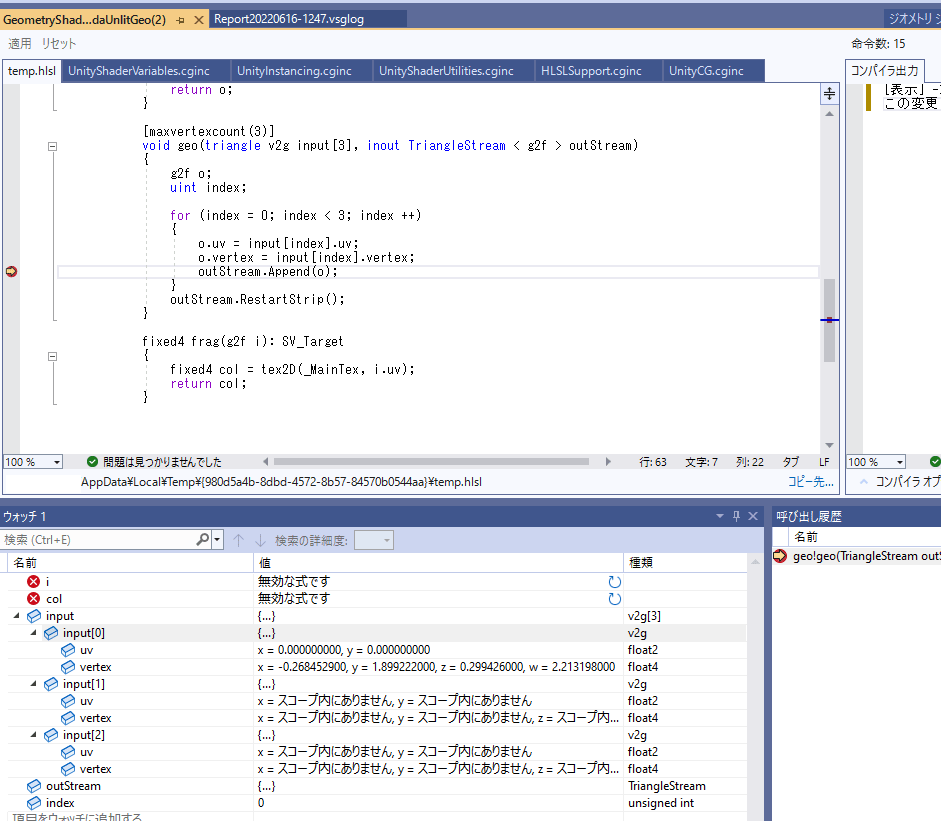The image size is (941, 821).
Task: Open the UnityShaderVariables.cginc tab
Action: point(139,71)
